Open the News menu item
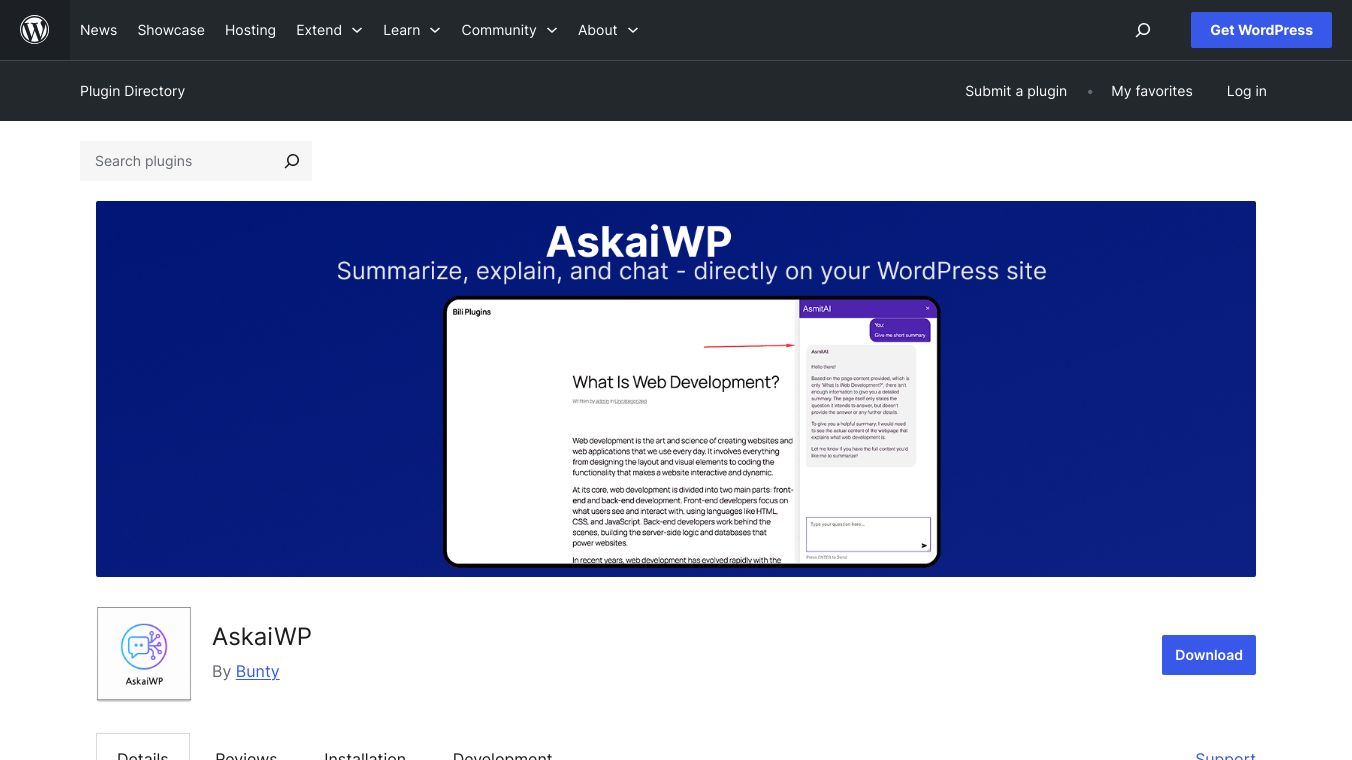 (x=98, y=30)
